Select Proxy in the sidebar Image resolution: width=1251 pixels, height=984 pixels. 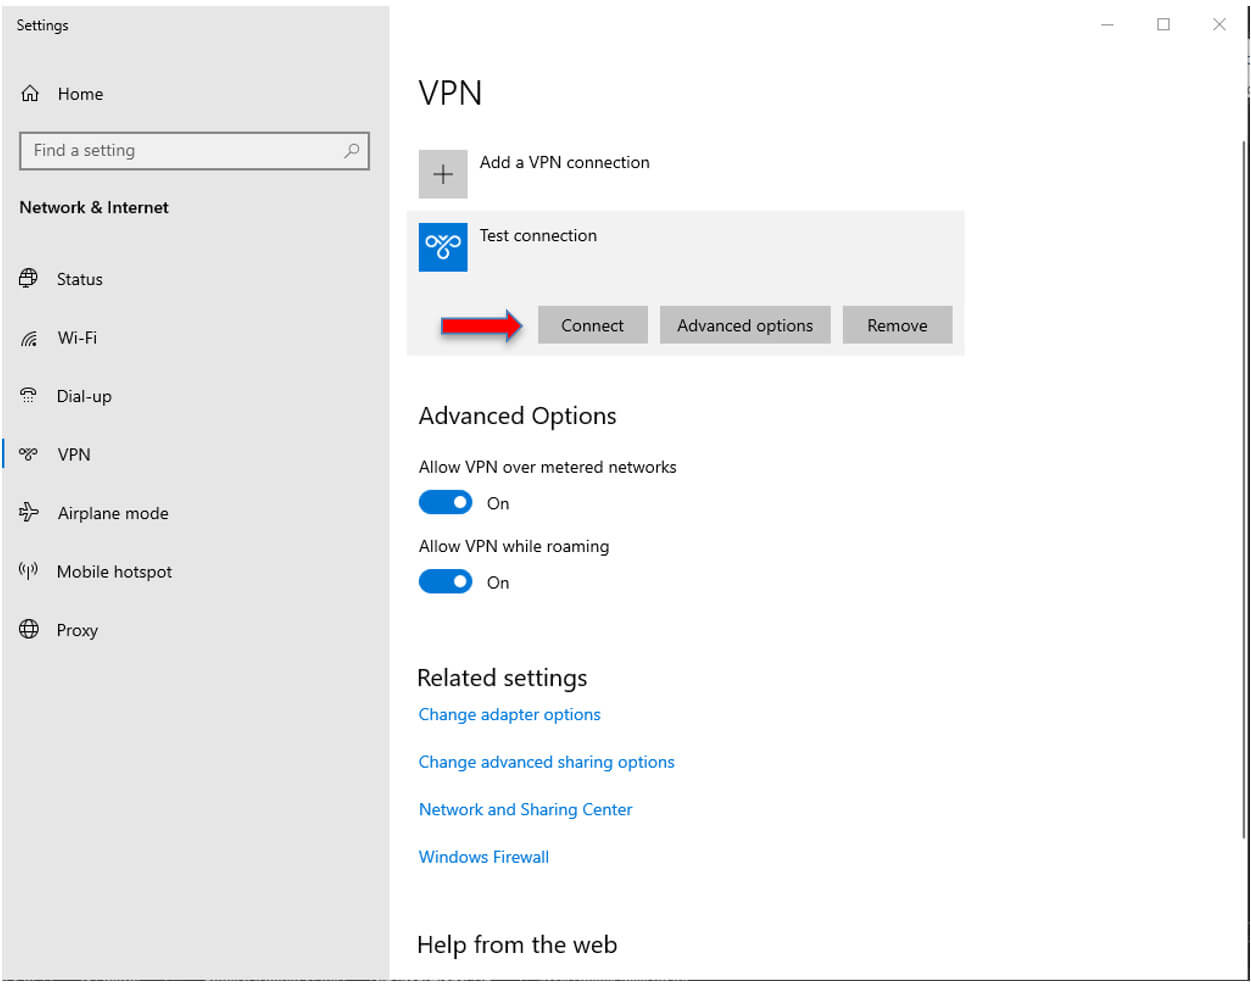29,630
